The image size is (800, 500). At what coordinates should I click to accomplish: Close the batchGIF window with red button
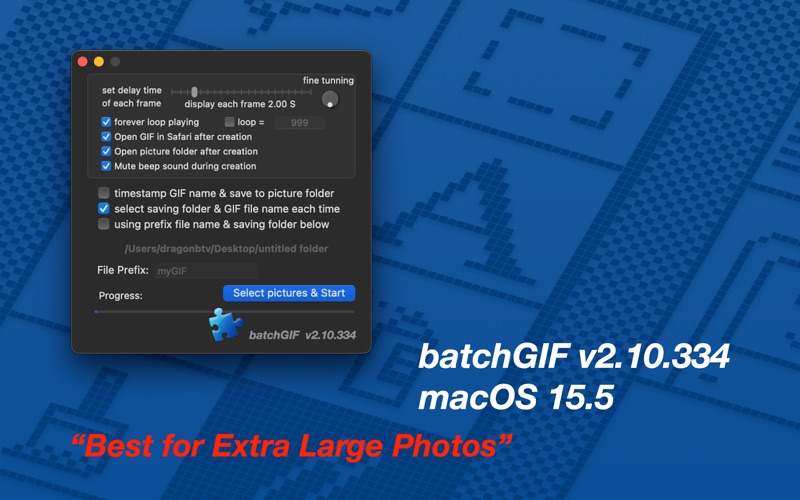click(83, 62)
